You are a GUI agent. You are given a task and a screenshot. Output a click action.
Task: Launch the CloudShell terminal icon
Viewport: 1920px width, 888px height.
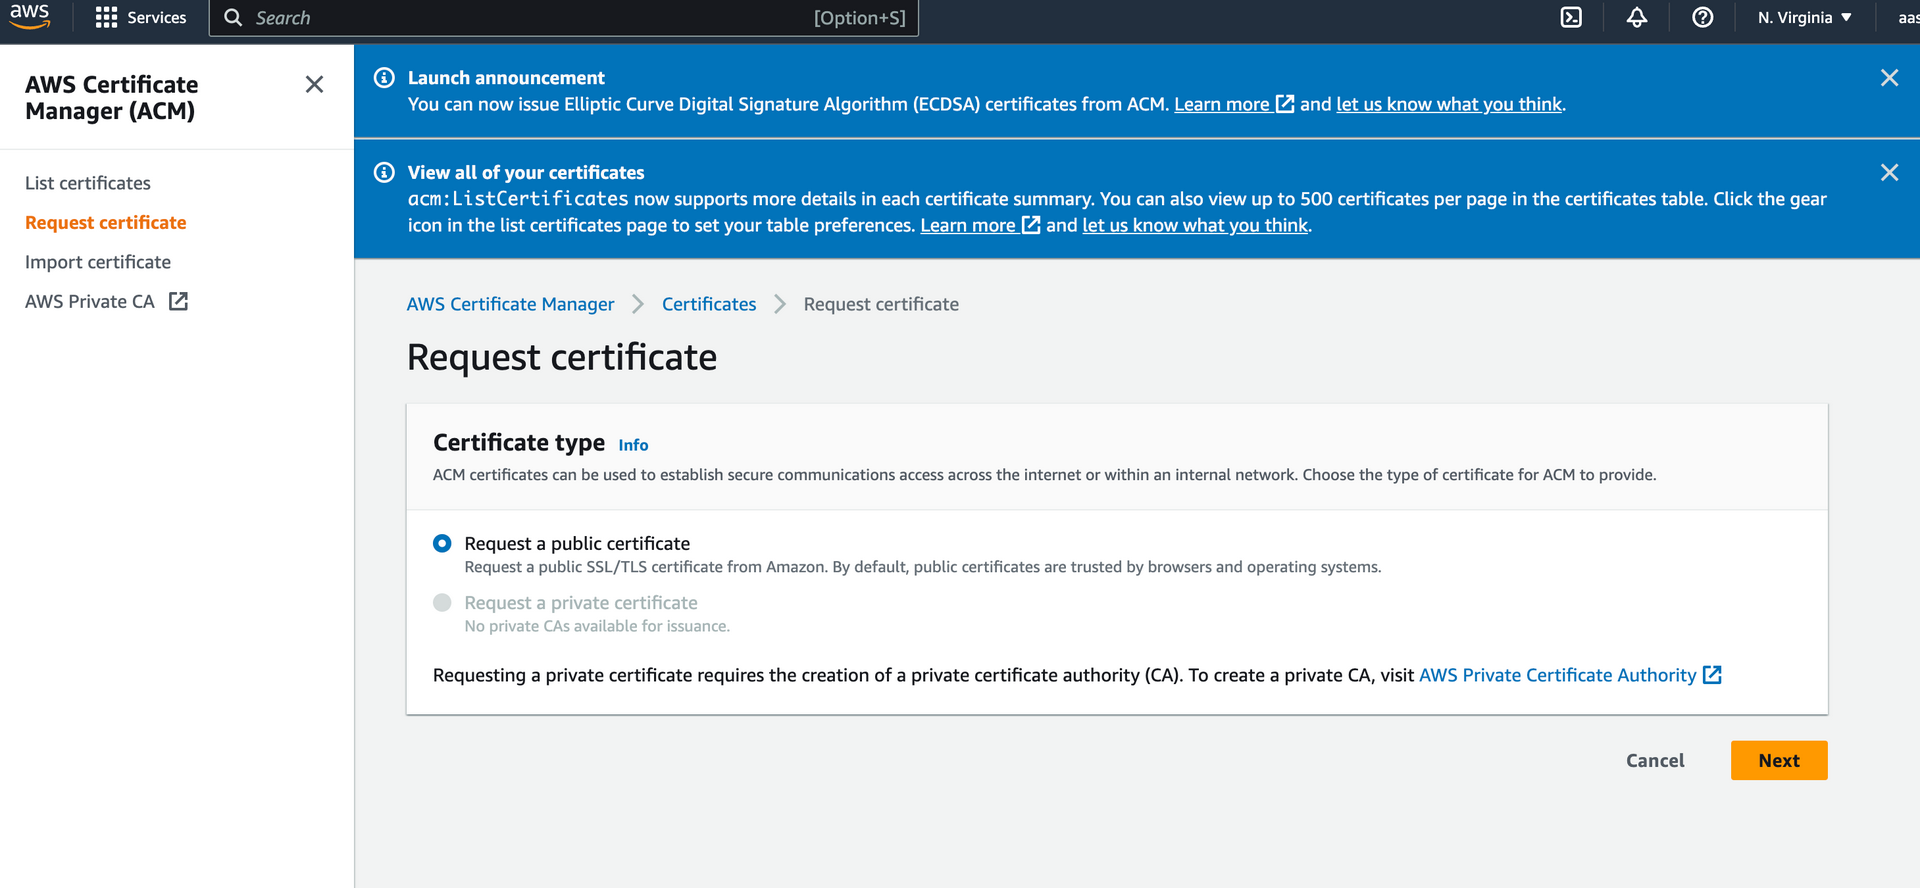tap(1571, 18)
